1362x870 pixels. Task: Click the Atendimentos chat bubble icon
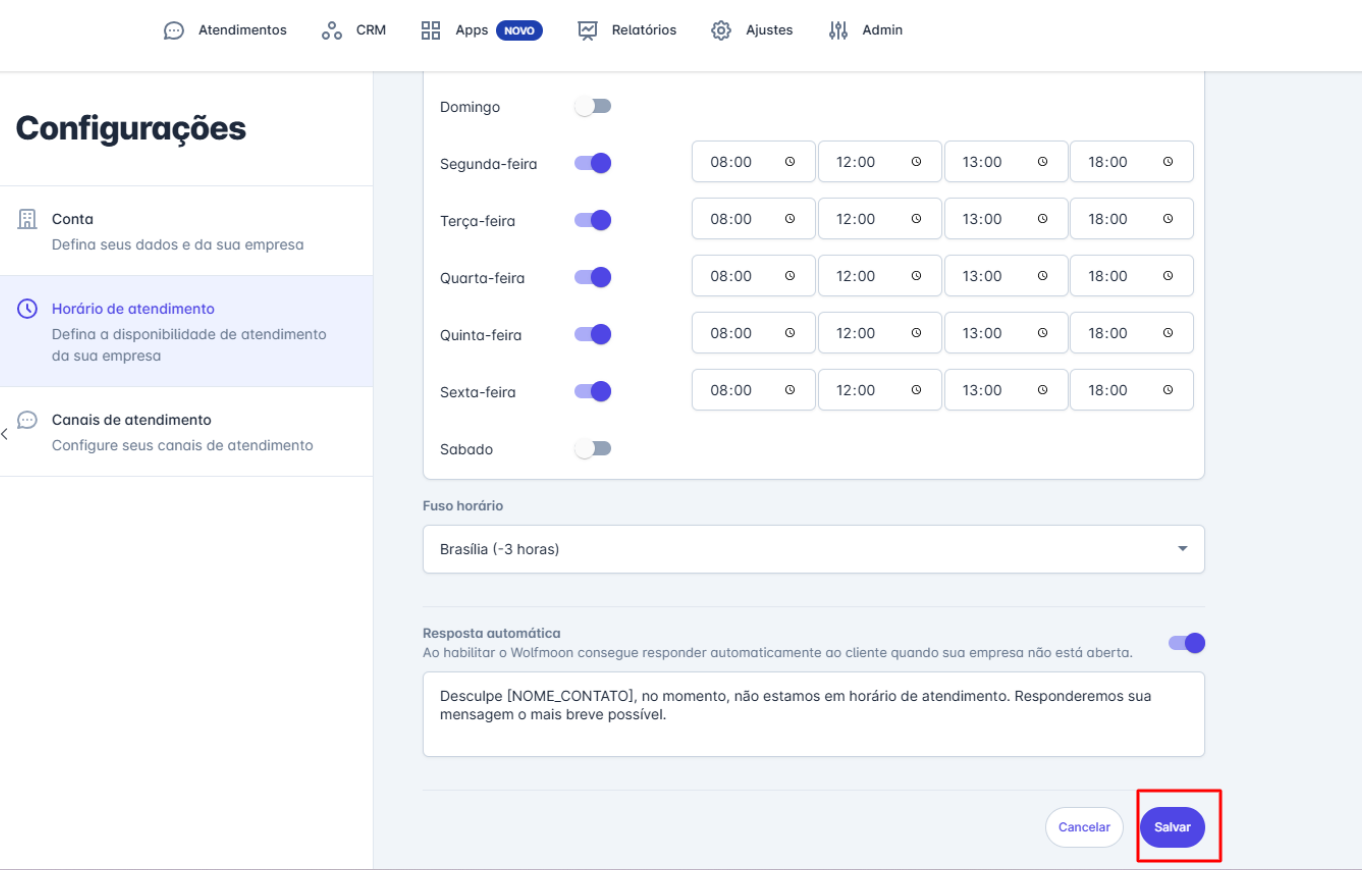[174, 30]
